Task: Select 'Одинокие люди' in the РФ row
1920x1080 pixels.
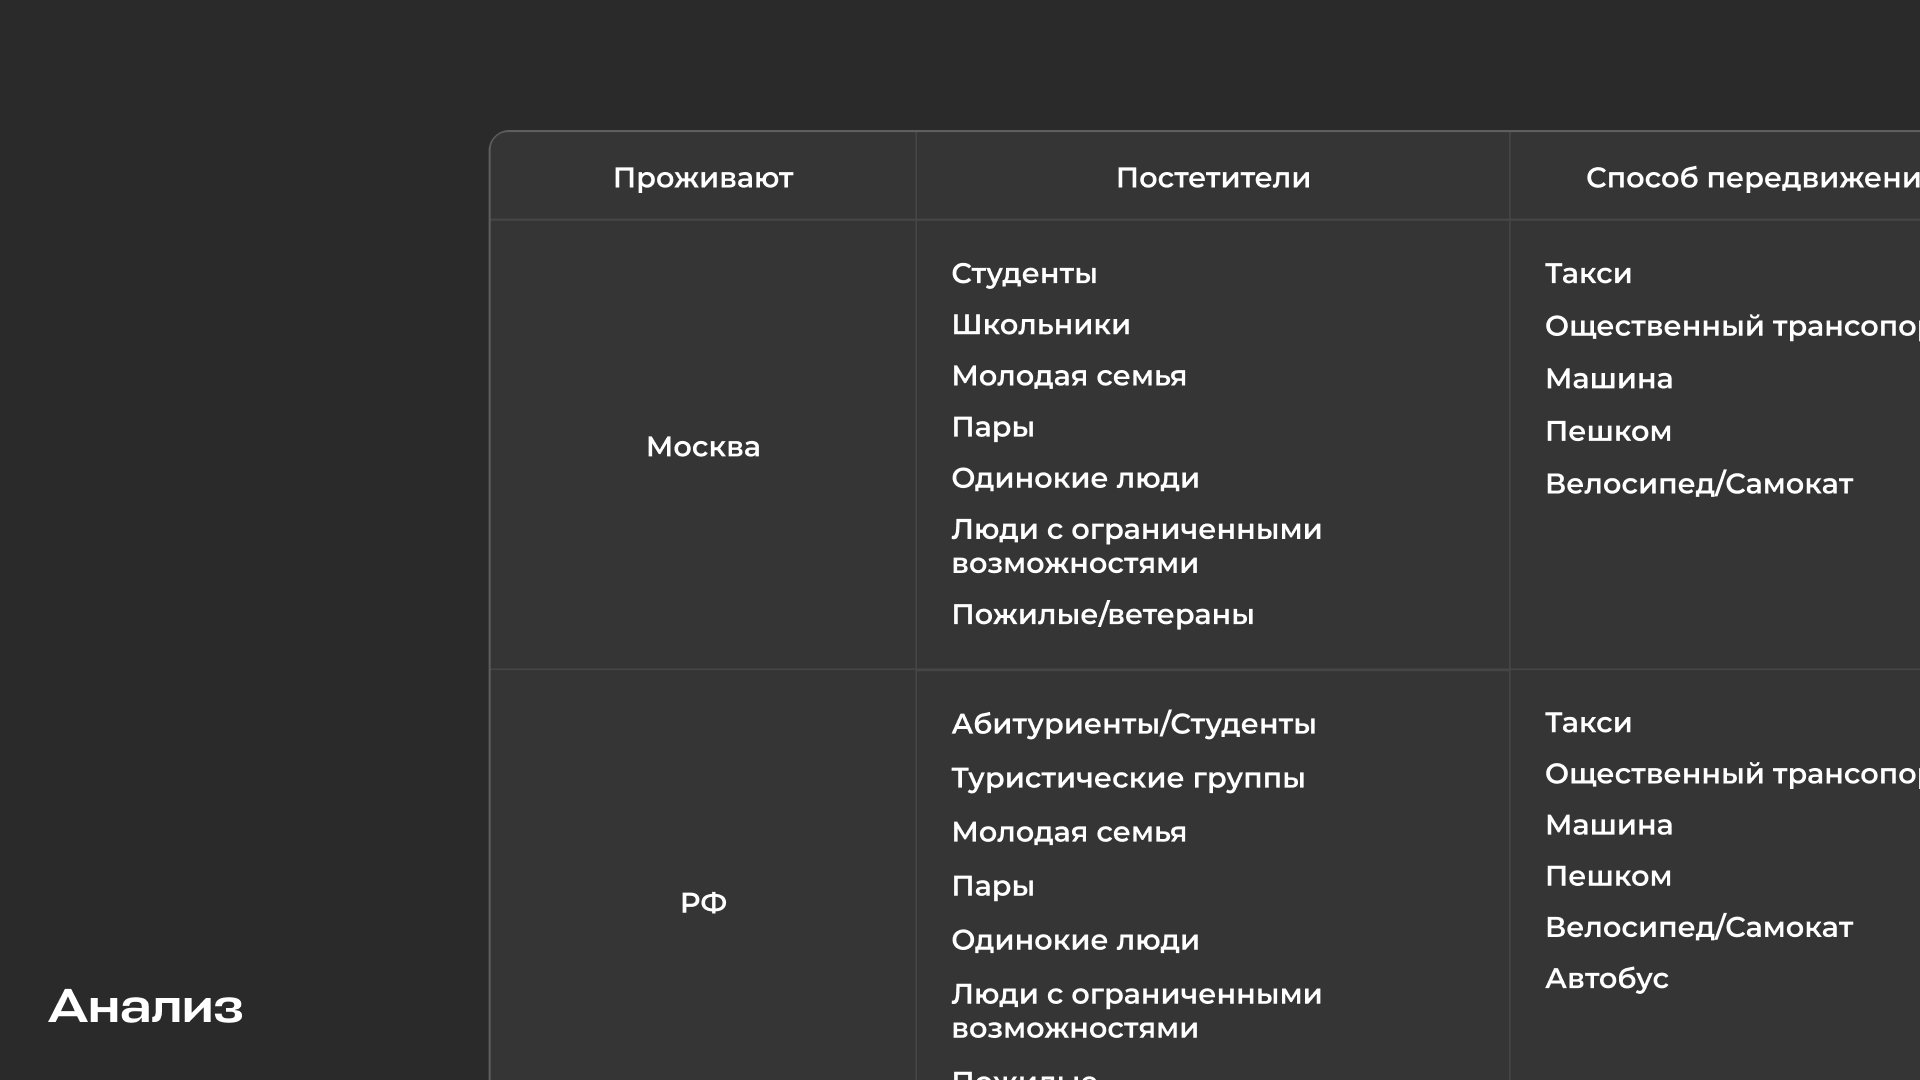Action: click(x=1075, y=940)
